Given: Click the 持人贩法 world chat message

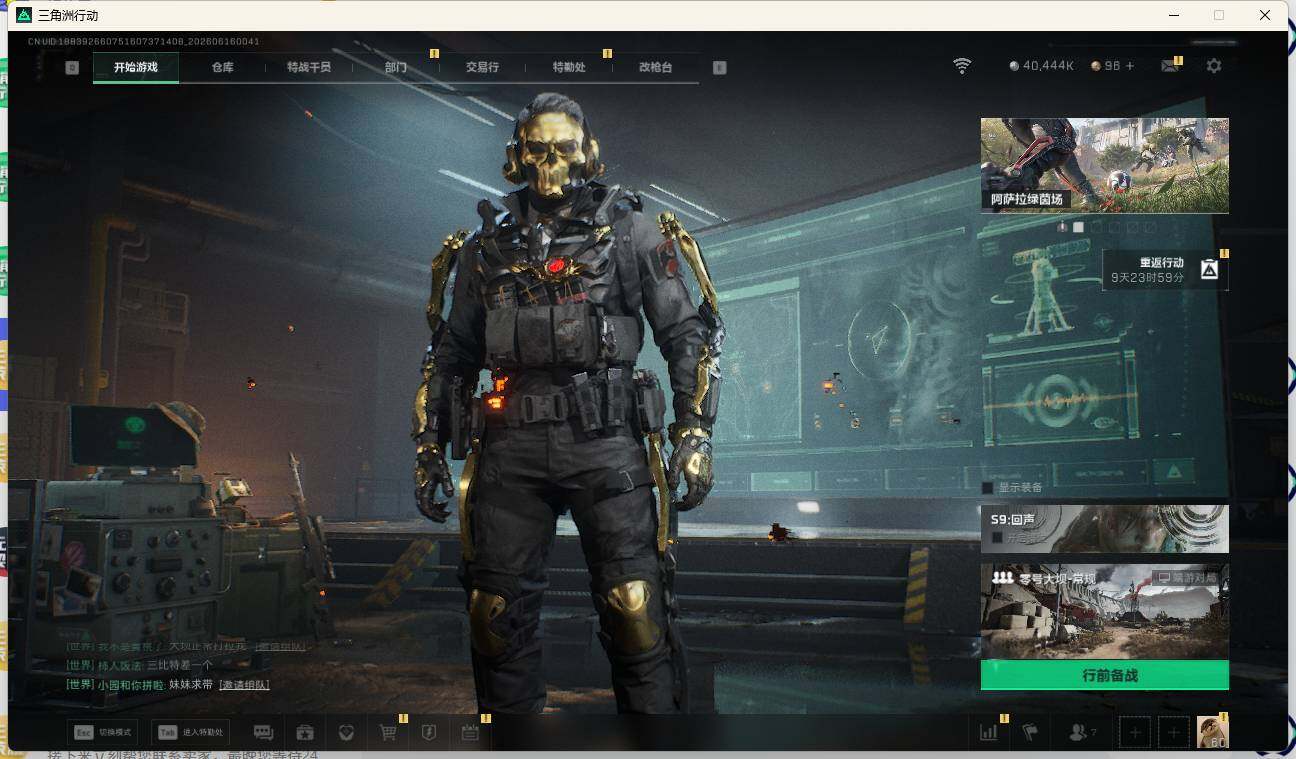Looking at the screenshot, I should (140, 665).
